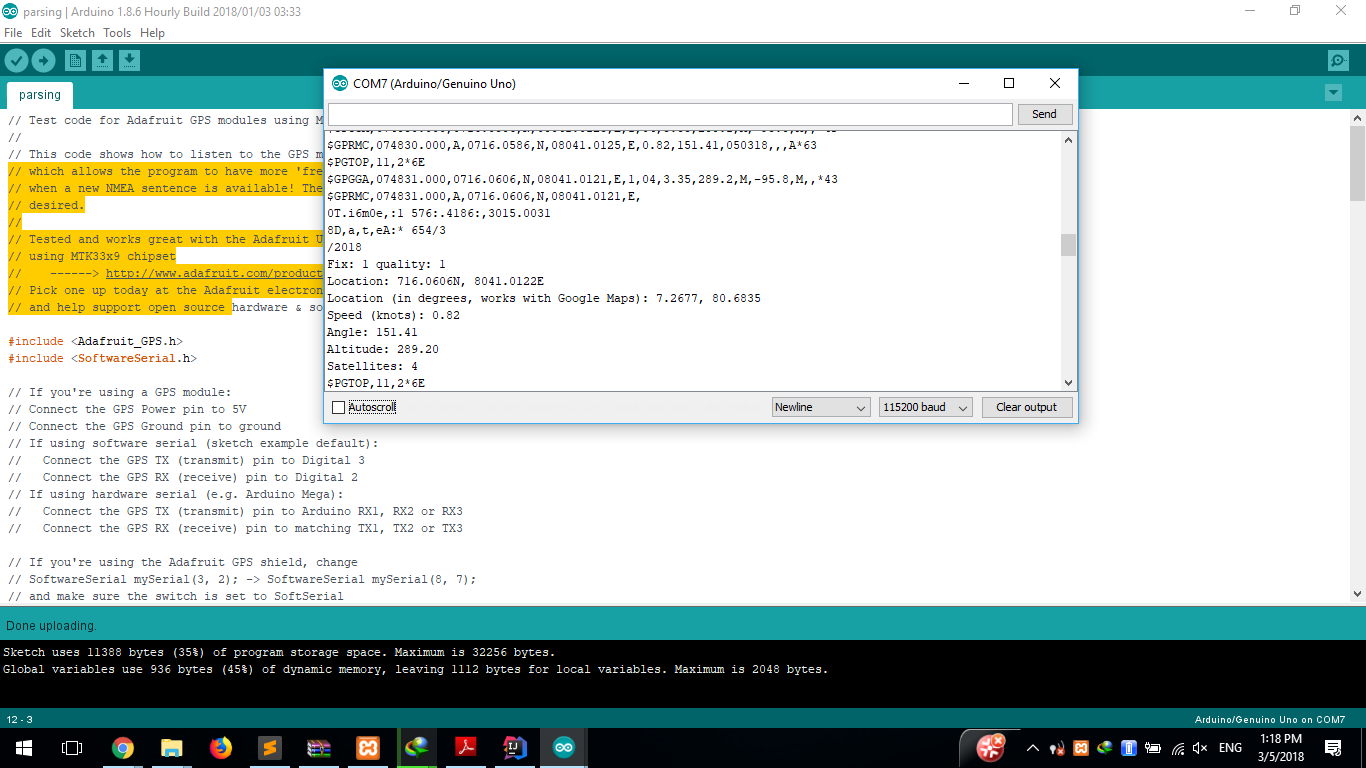Click 'Angle: 151.41' output line
This screenshot has height=768, width=1366.
pos(372,332)
